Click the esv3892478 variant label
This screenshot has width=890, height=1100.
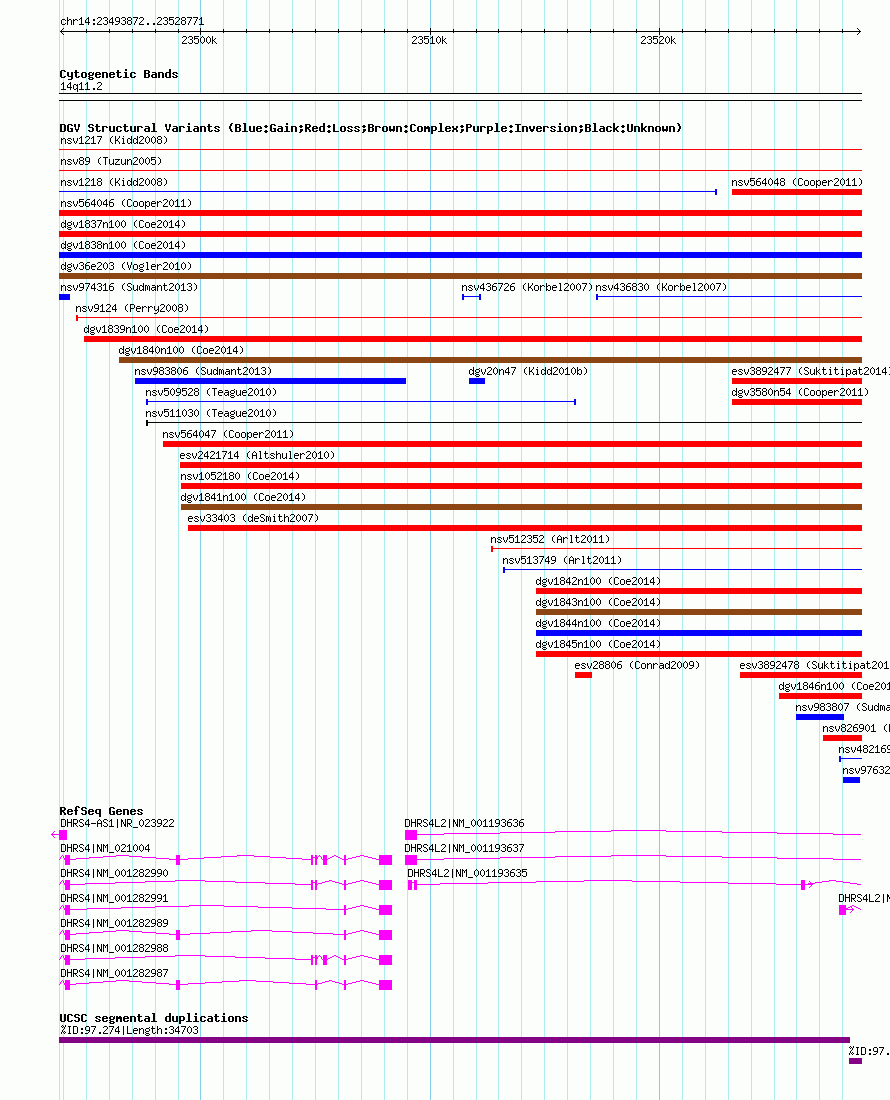click(814, 666)
